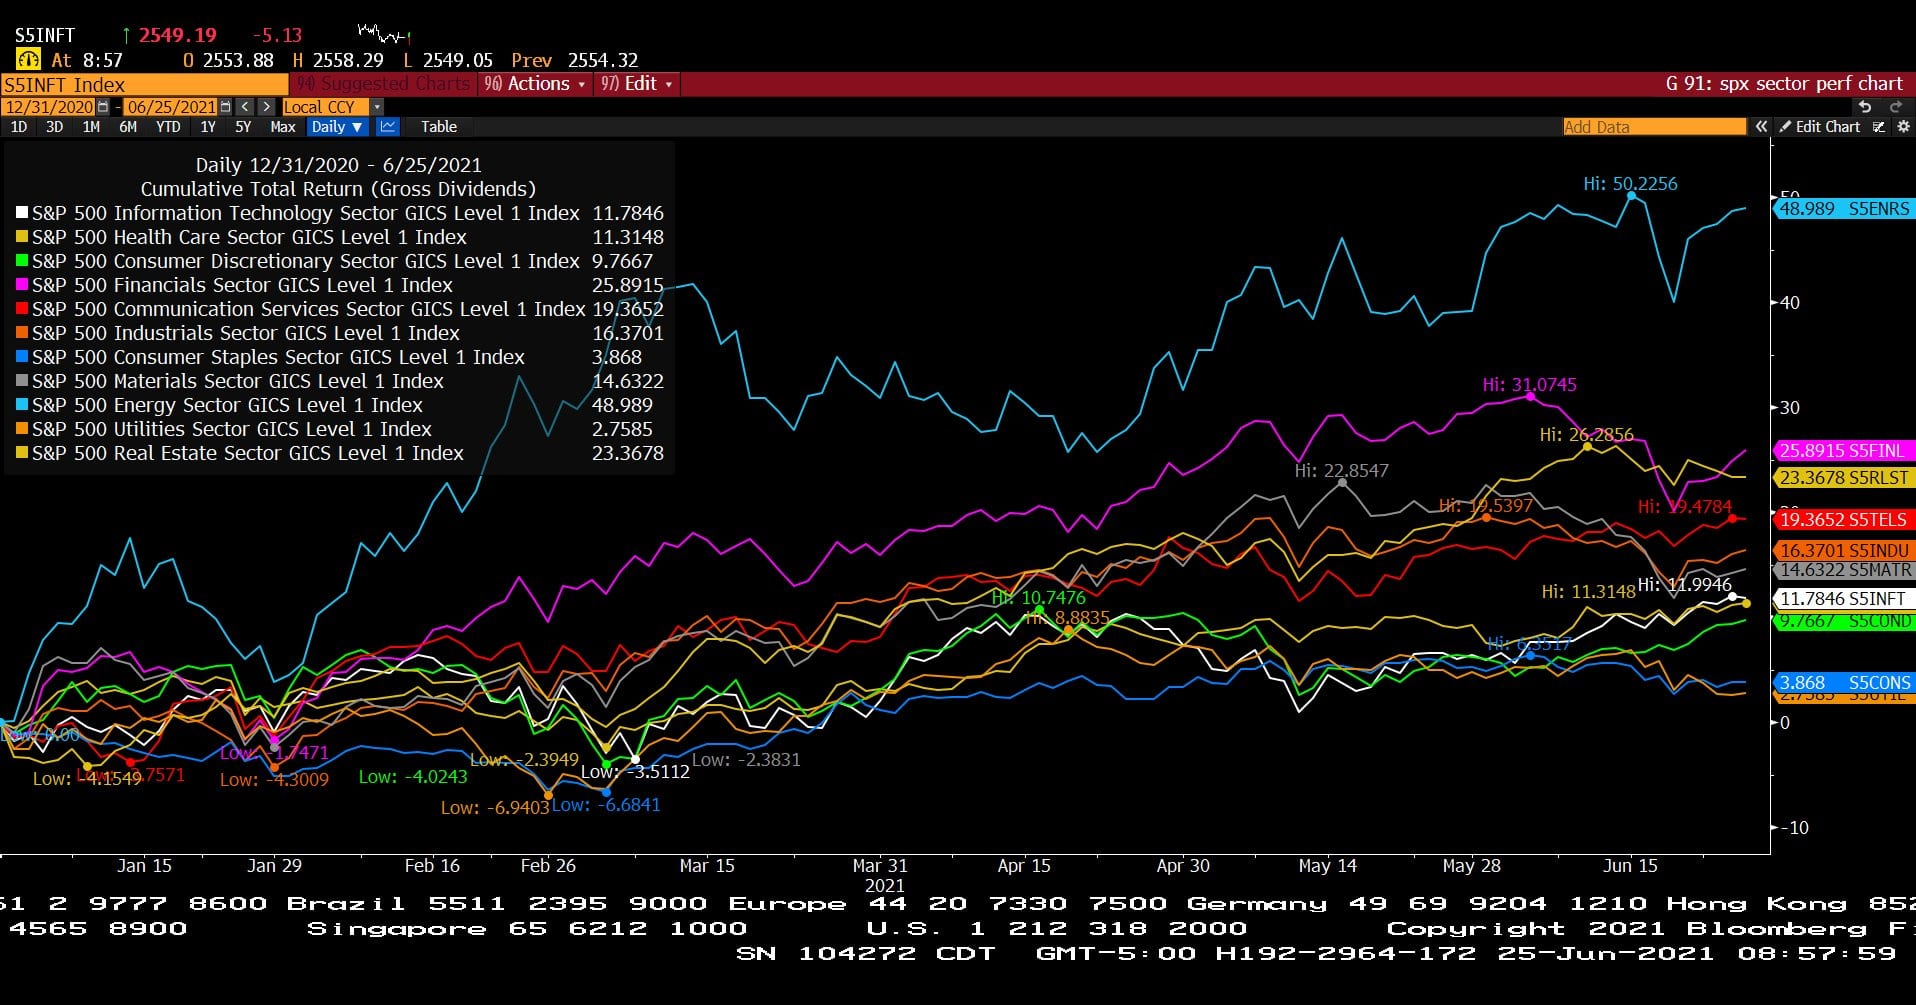Click Communication Services legend red swatch
This screenshot has width=1916, height=1005.
(x=22, y=309)
